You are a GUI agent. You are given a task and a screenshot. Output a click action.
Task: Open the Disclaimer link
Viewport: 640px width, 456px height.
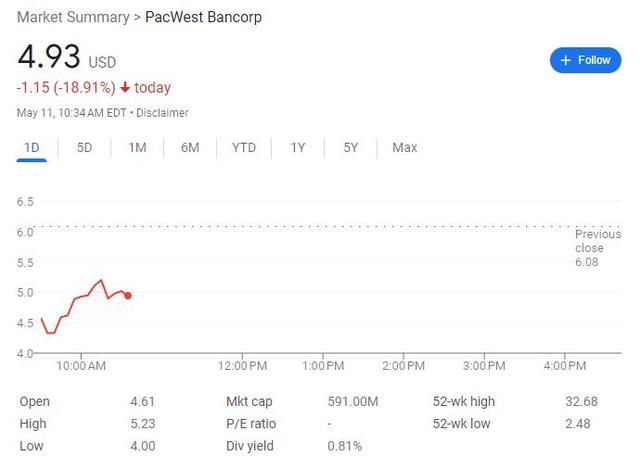tap(162, 113)
